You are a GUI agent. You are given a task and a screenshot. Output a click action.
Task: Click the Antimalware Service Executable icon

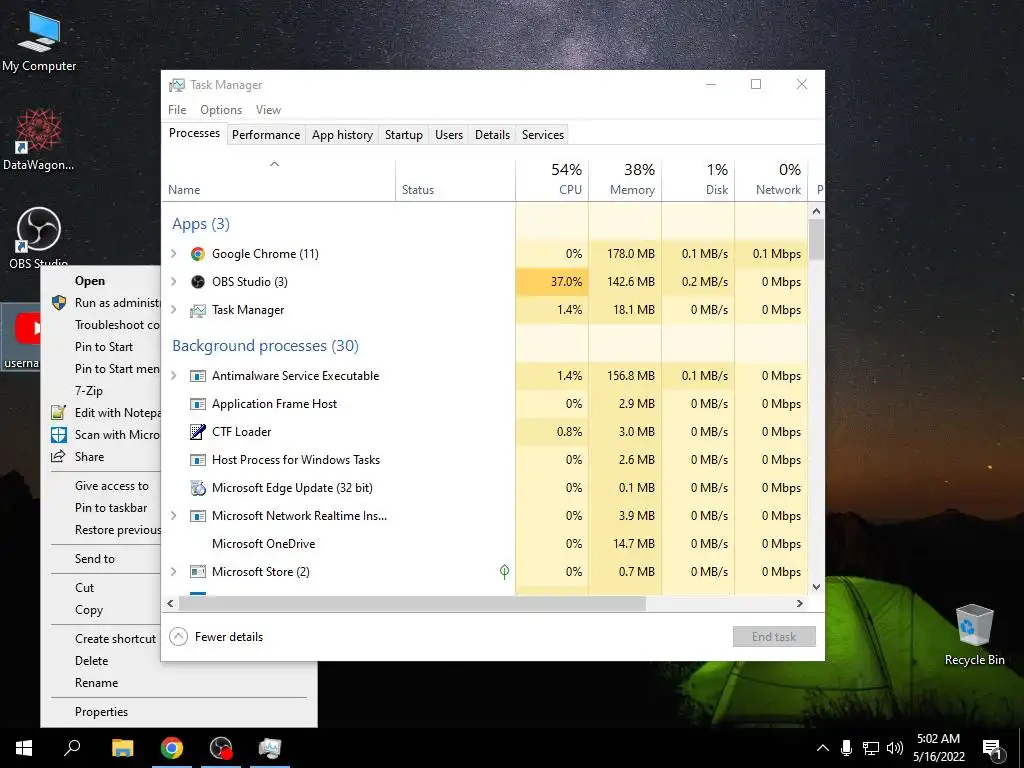point(197,376)
